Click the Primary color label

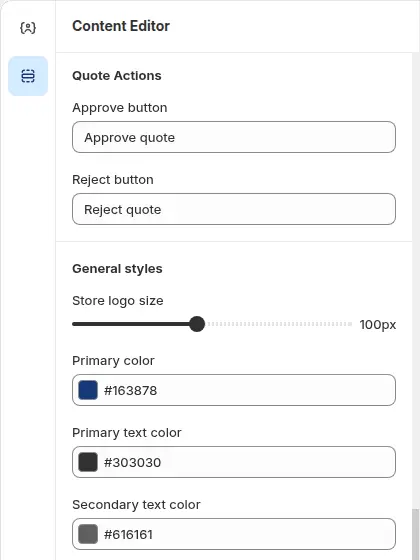[113, 361]
